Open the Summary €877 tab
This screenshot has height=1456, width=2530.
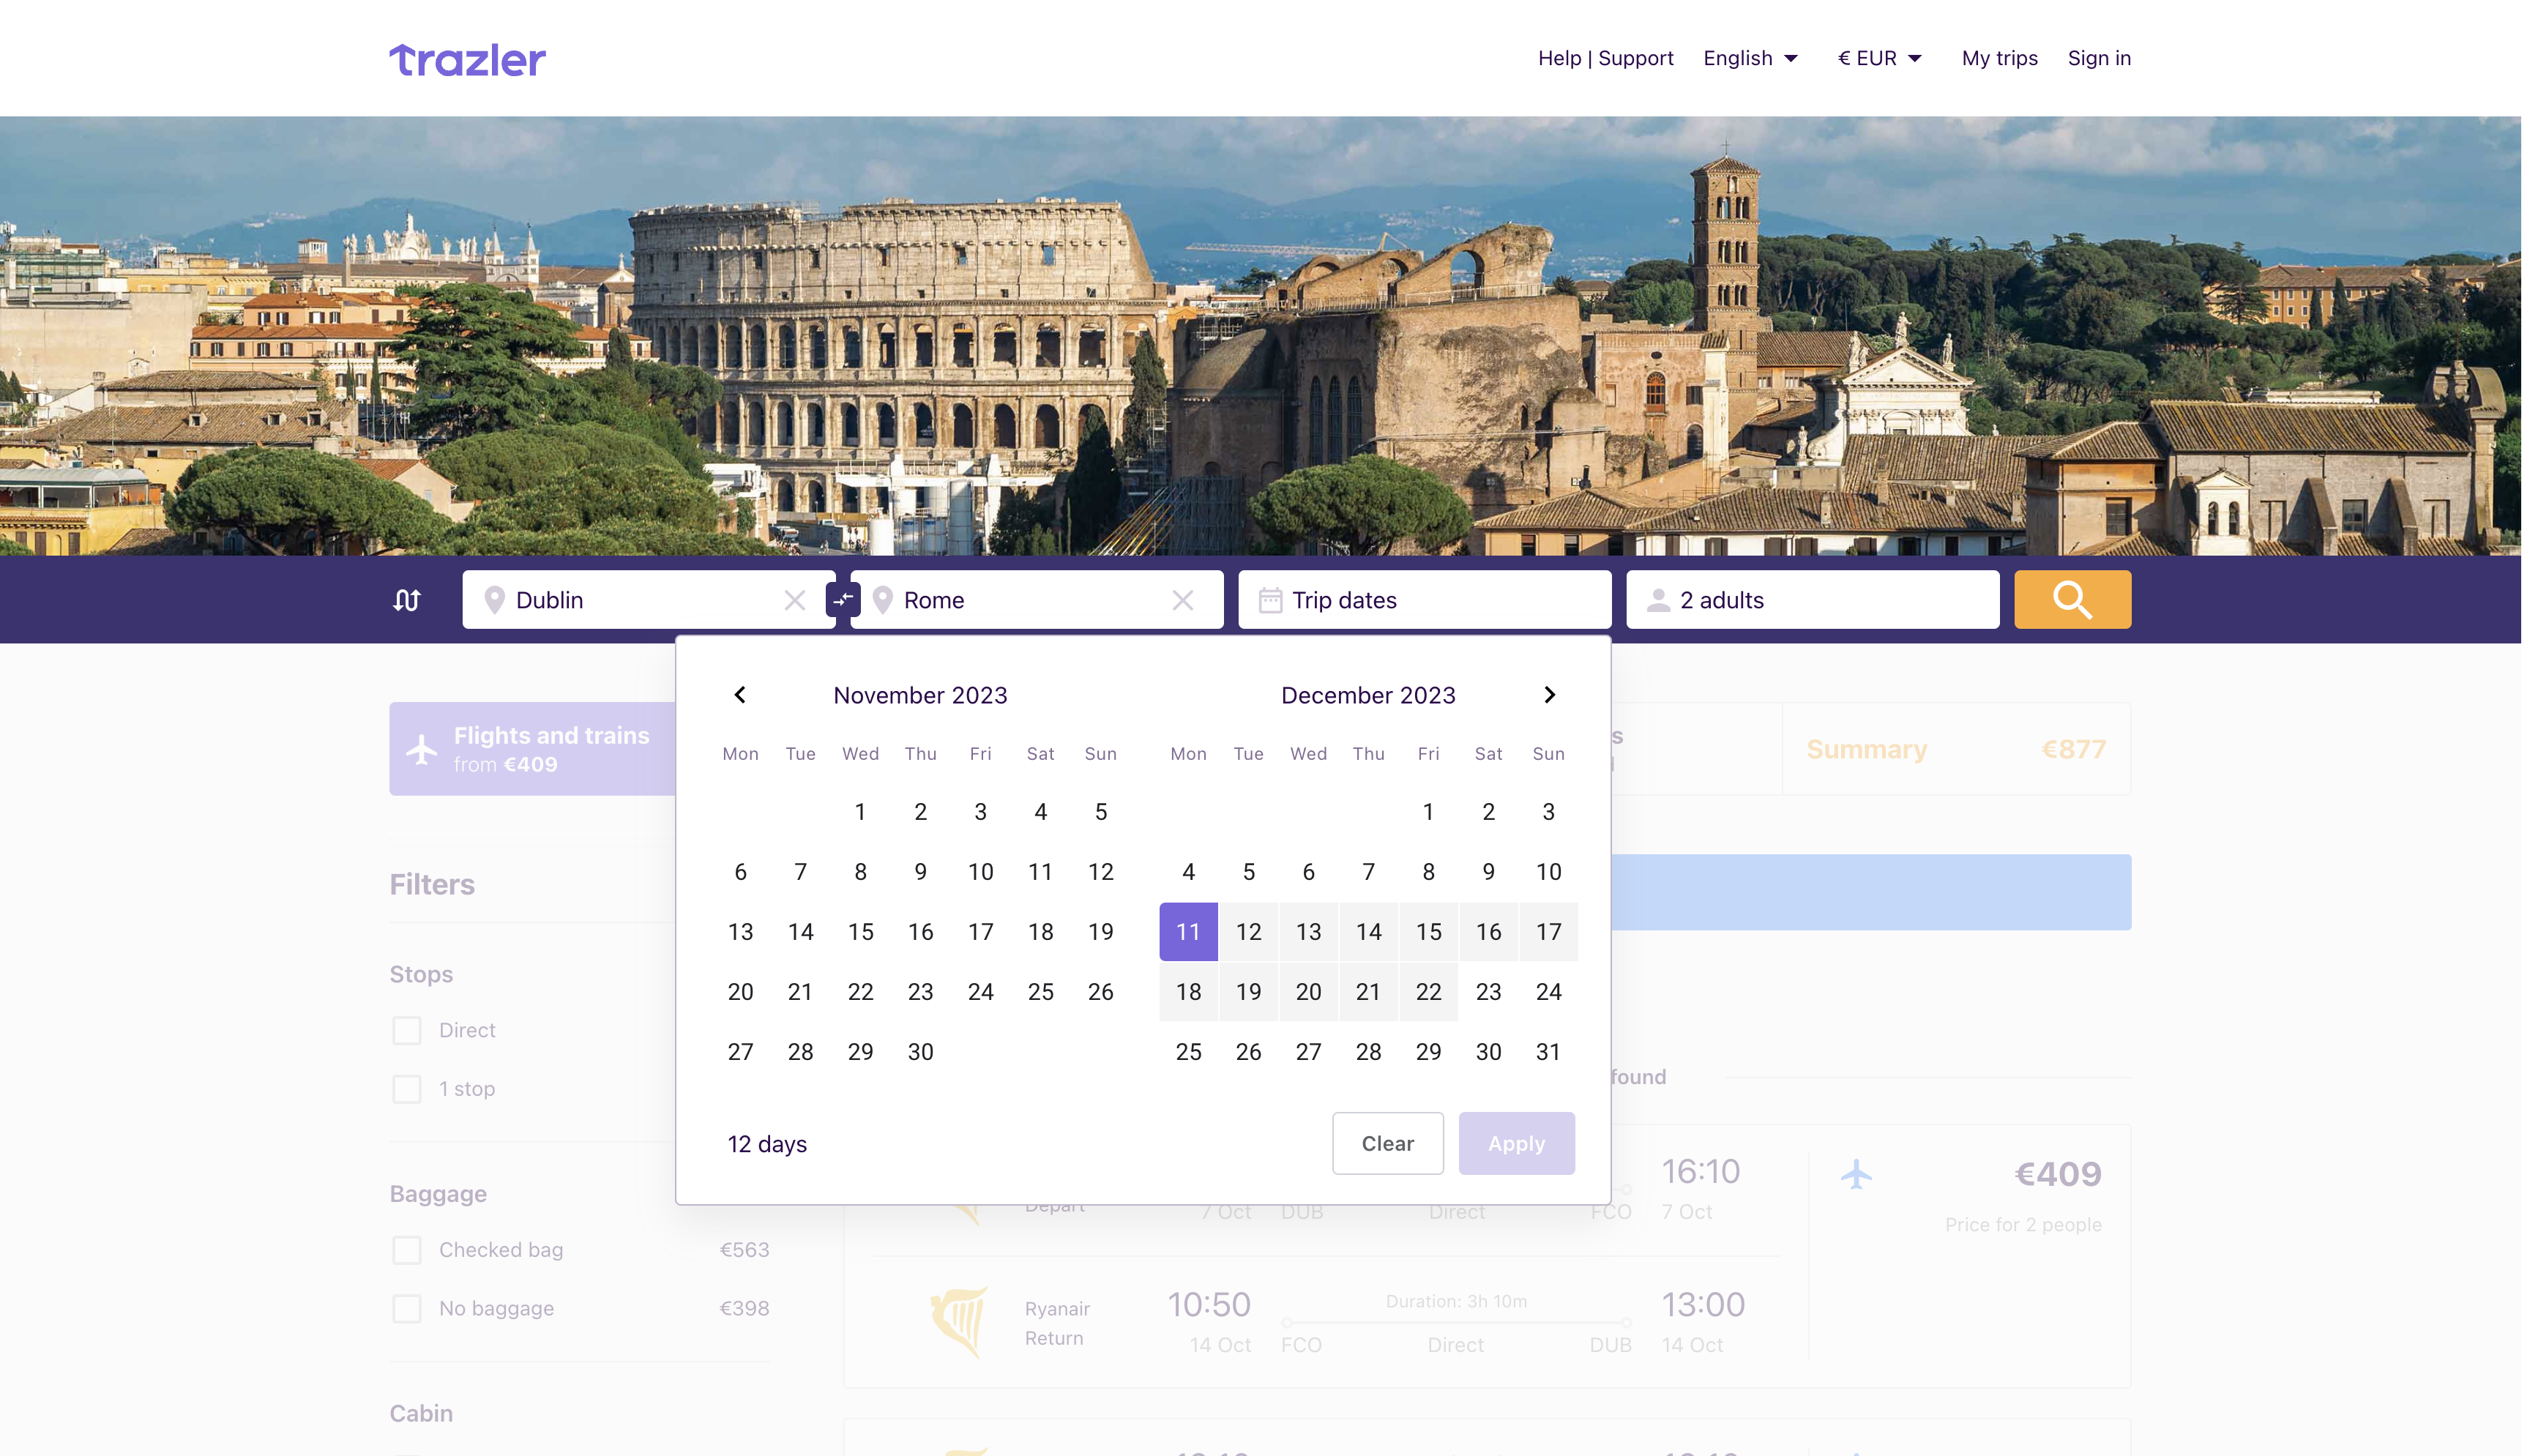coord(1956,749)
